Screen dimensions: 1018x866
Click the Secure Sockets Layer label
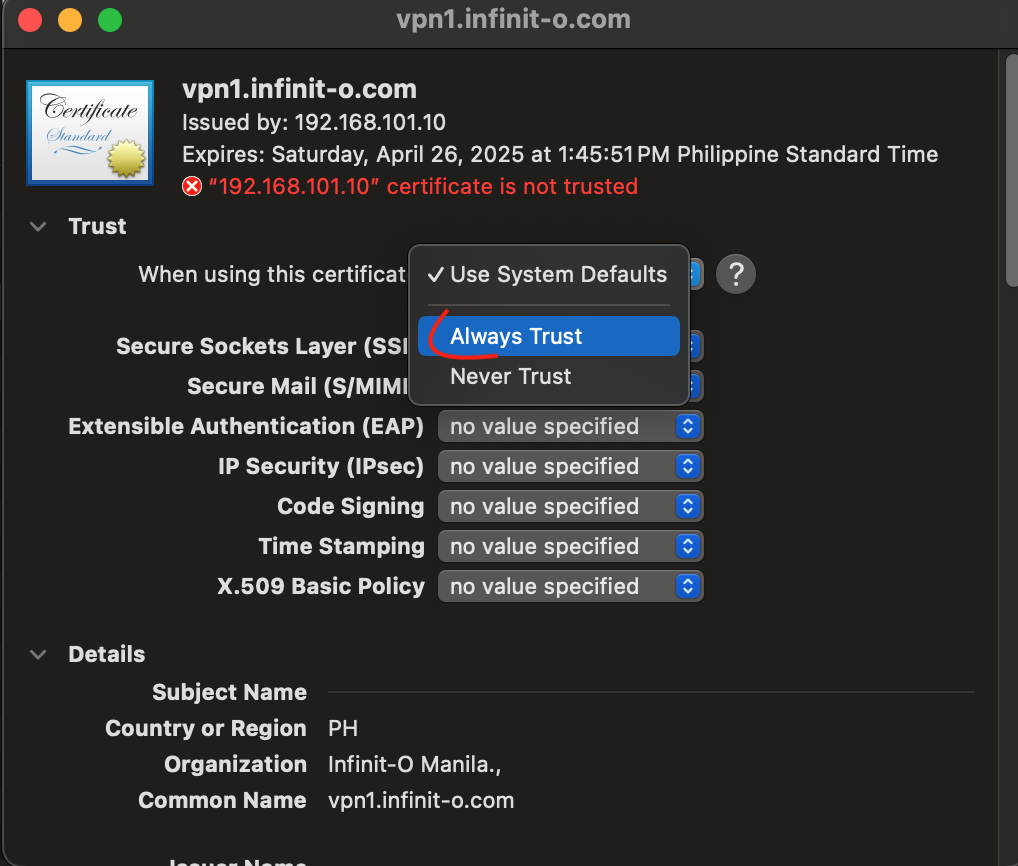pyautogui.click(x=262, y=347)
